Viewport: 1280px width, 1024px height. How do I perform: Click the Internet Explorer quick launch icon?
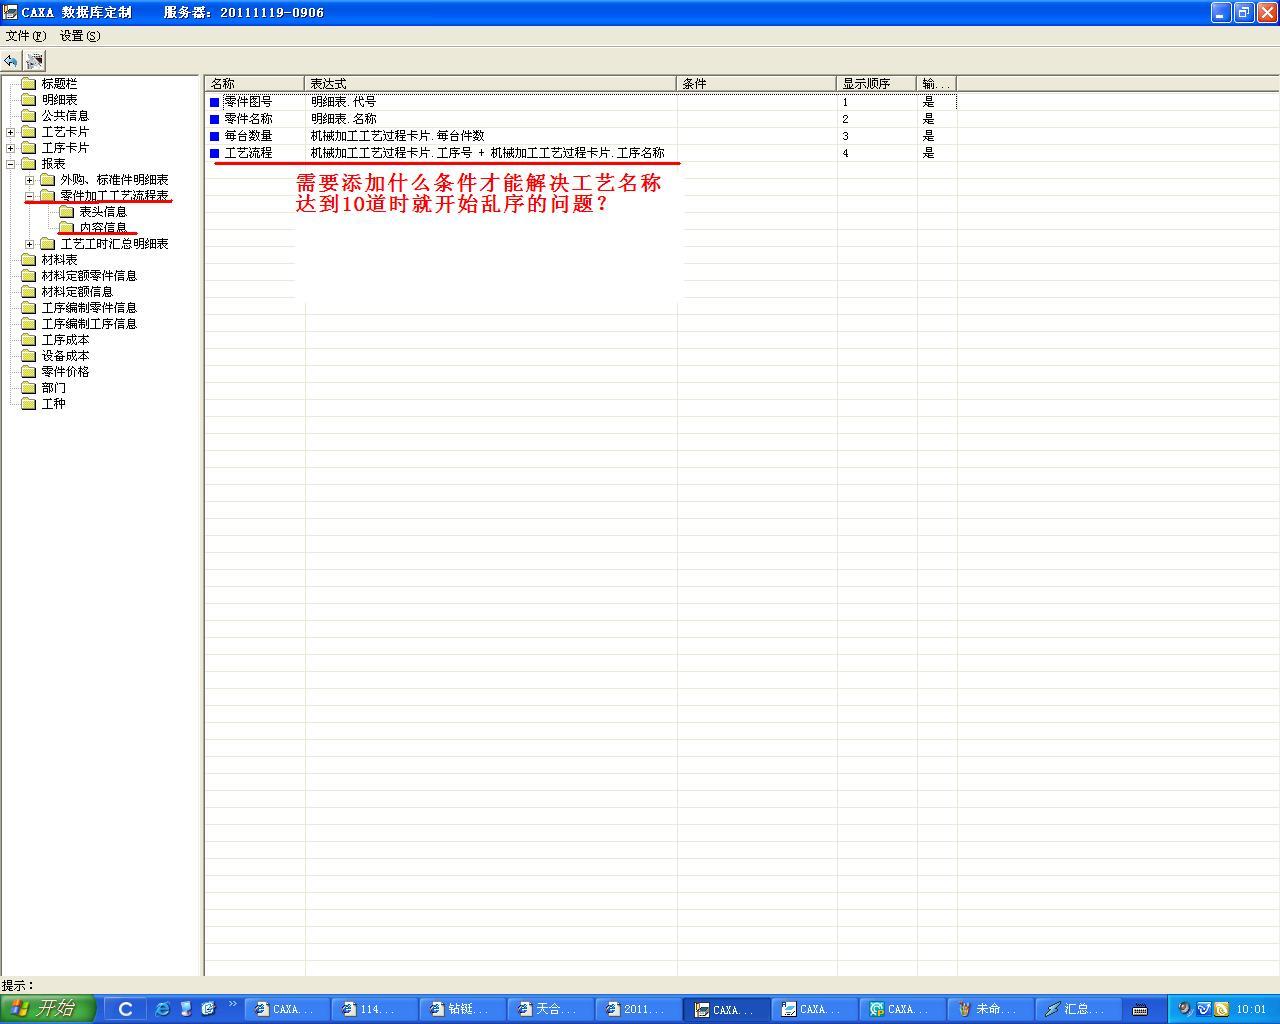click(162, 1009)
